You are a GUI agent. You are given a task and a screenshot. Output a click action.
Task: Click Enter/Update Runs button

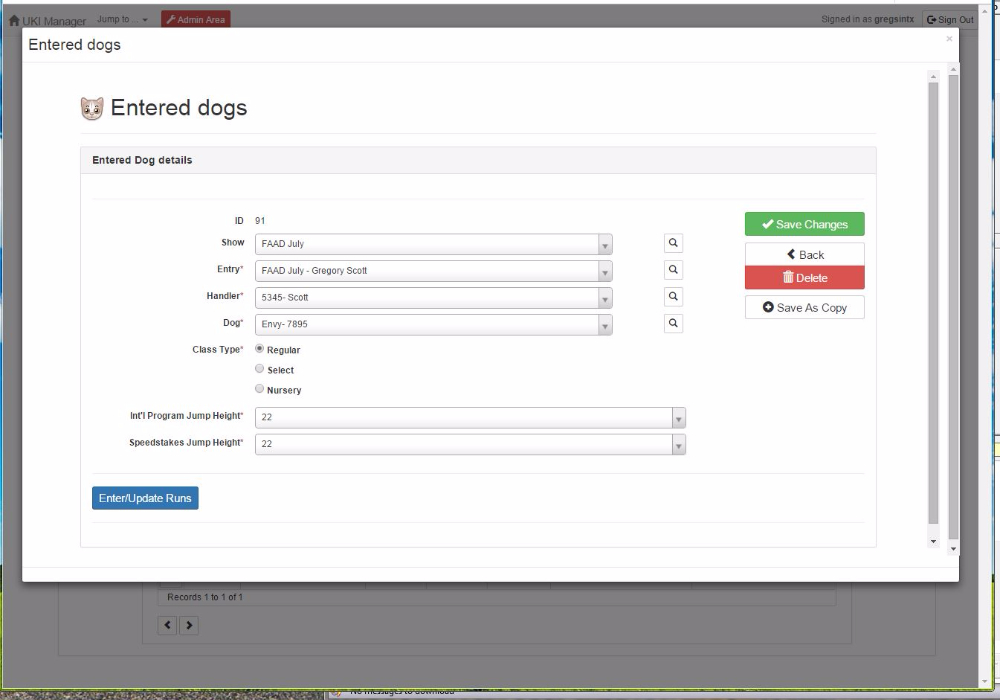tap(145, 499)
